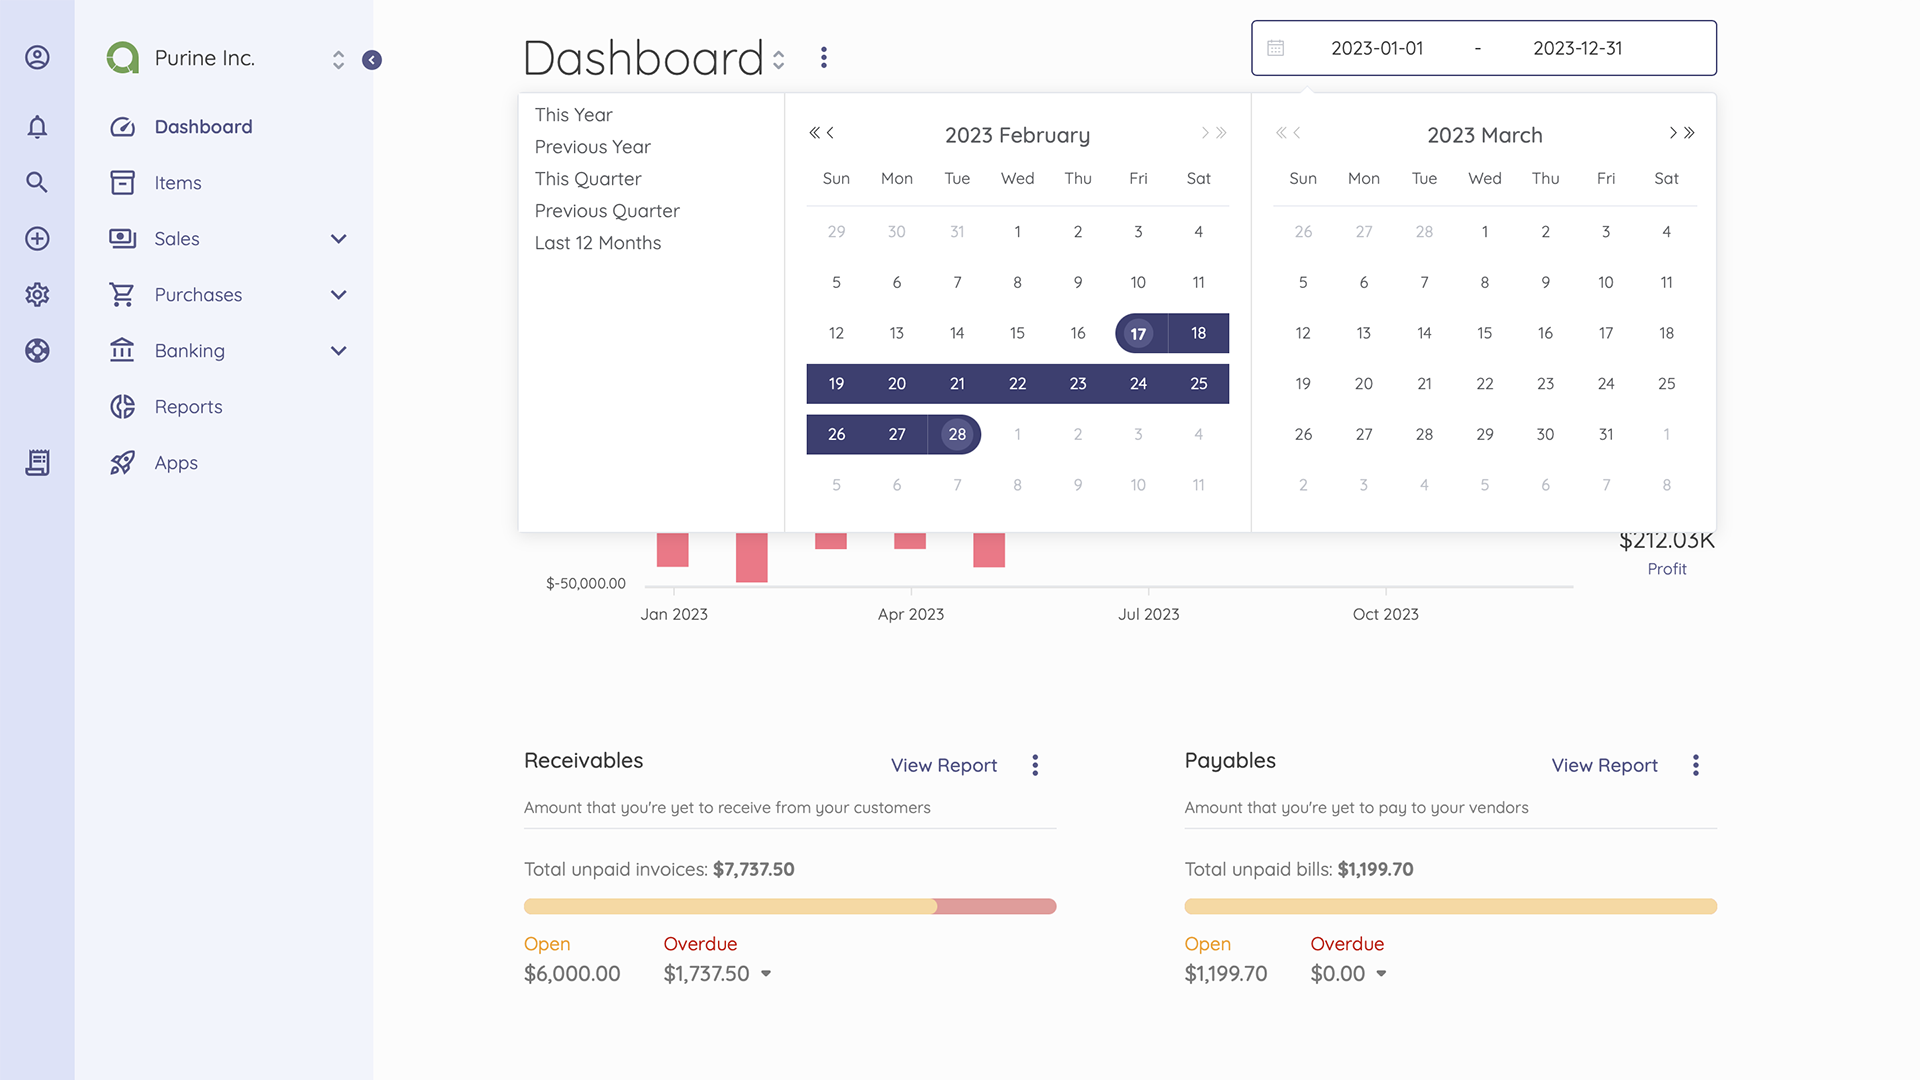Image resolution: width=1920 pixels, height=1080 pixels.
Task: Expand Payables overdue amount dropdown
Action: [x=1381, y=973]
